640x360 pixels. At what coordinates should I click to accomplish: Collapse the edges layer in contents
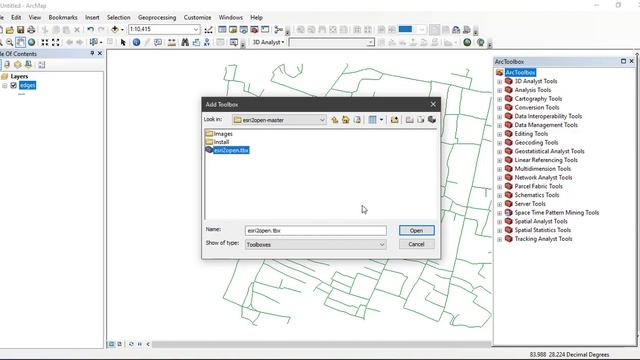[5, 85]
